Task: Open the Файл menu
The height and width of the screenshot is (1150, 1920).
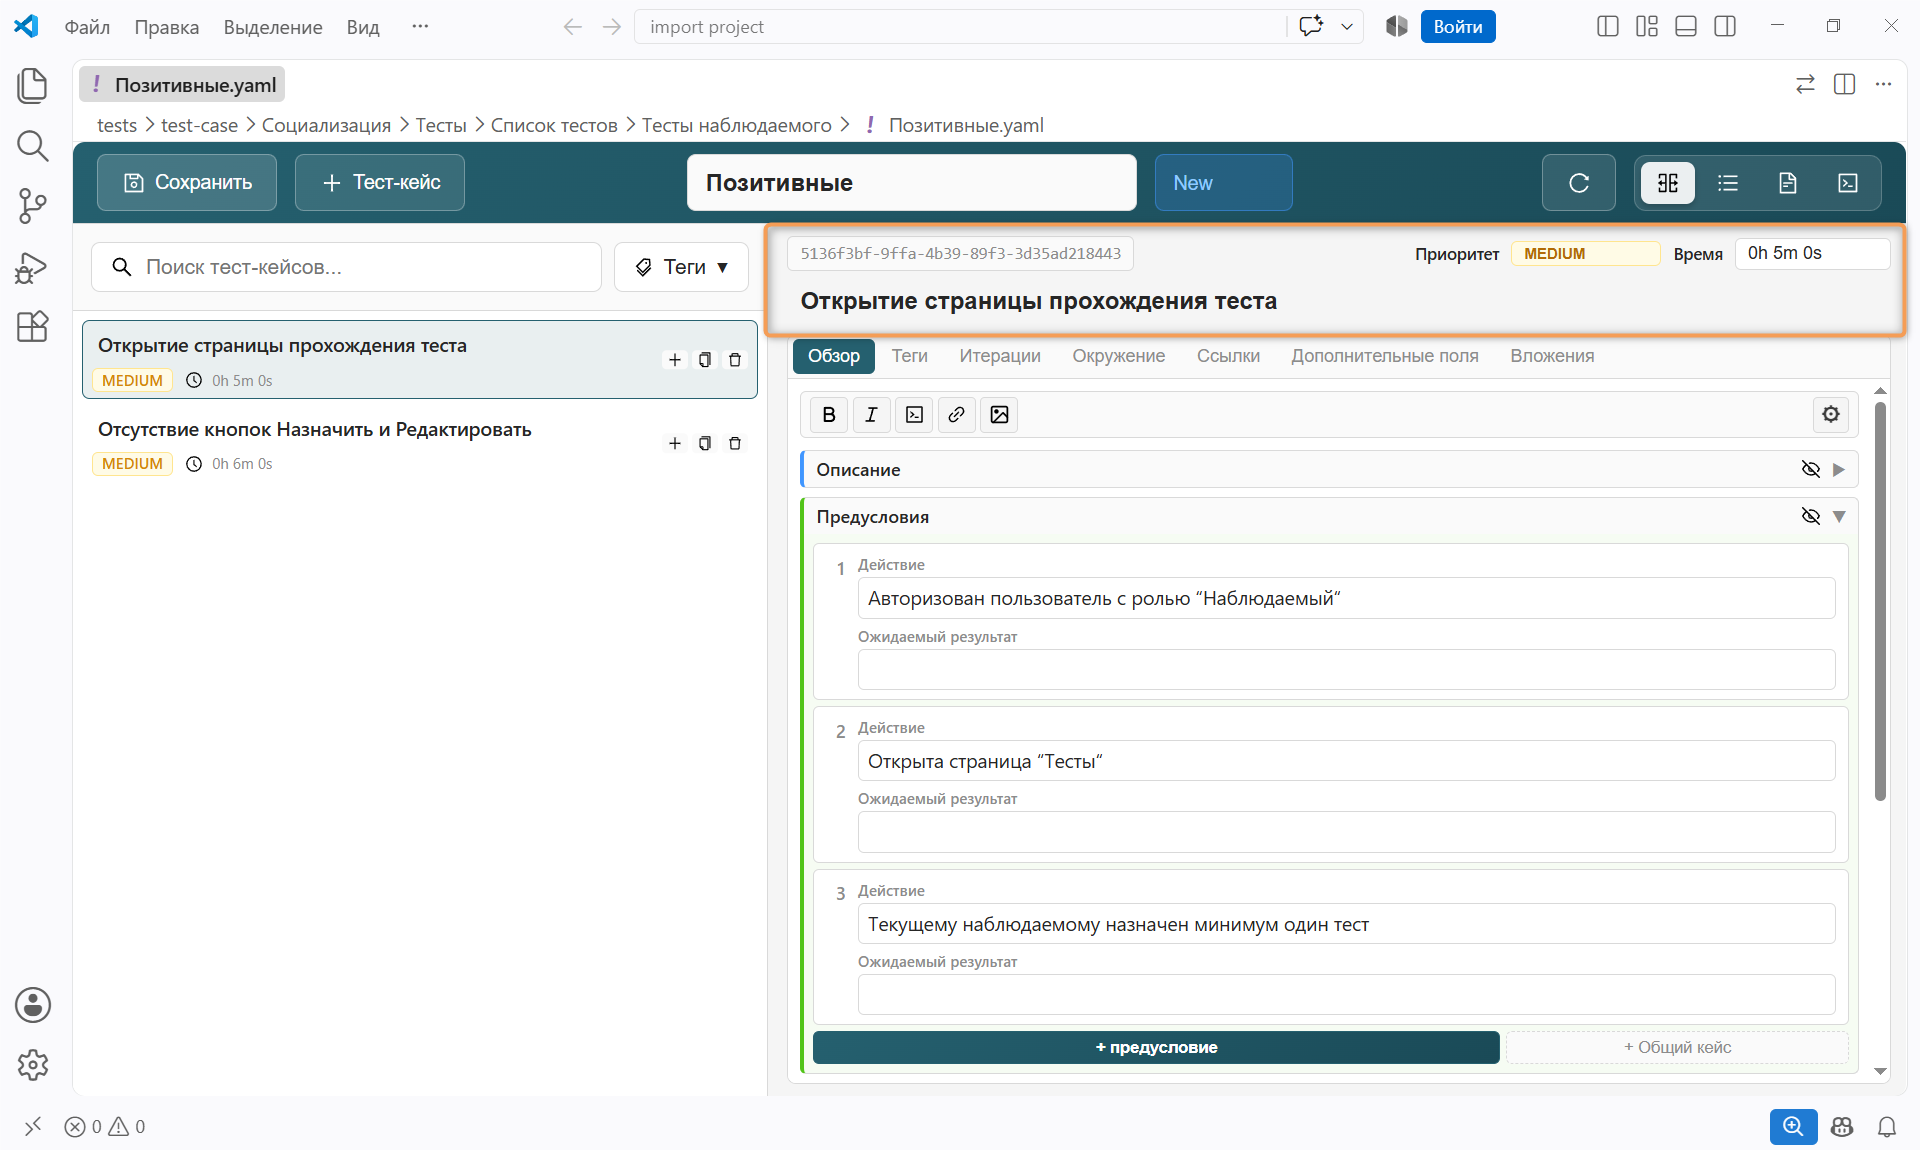Action: (x=87, y=27)
